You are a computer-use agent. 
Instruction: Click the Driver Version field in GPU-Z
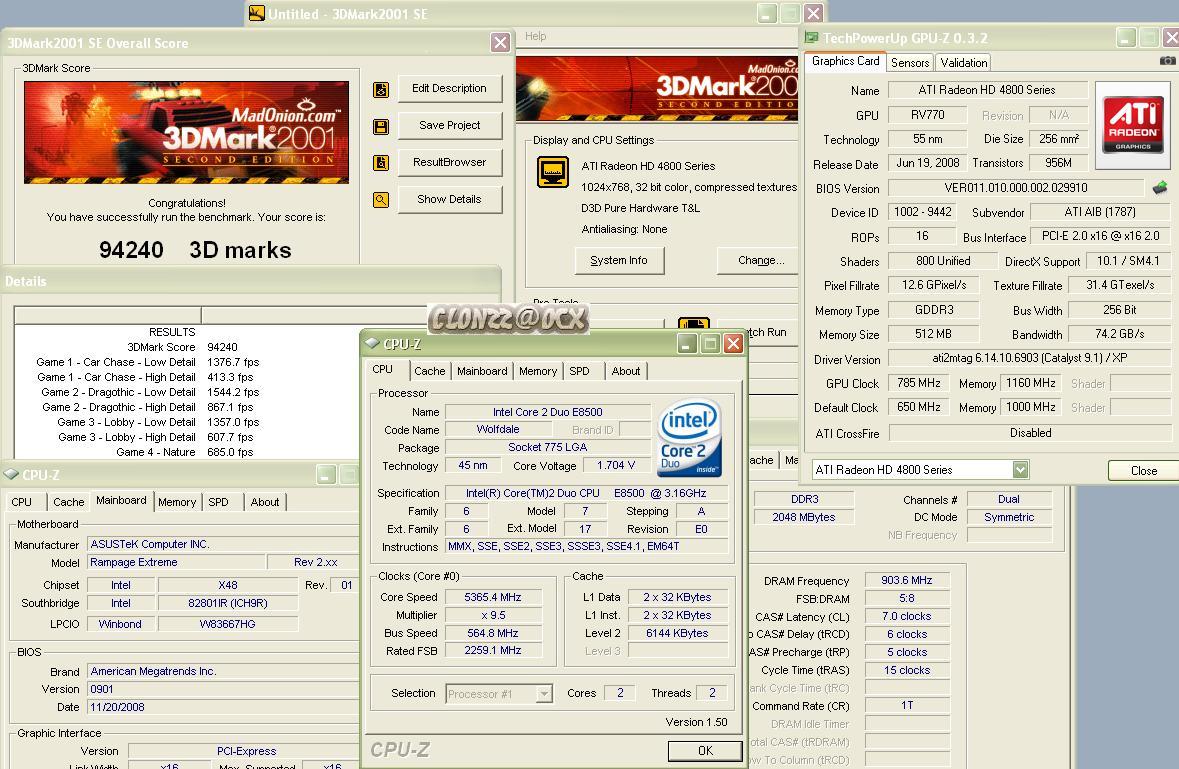1029,359
